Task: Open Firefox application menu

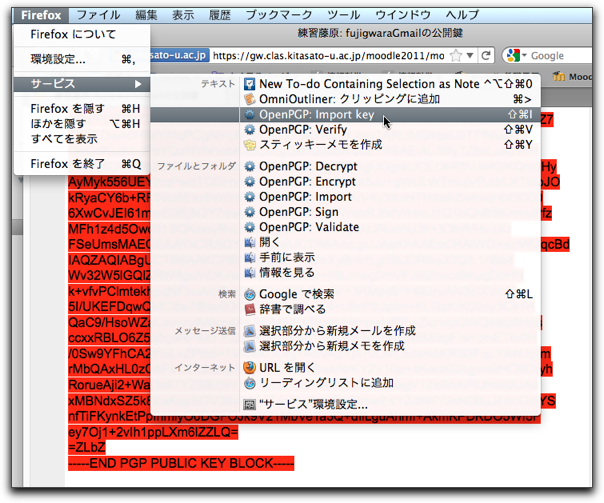Action: [41, 15]
